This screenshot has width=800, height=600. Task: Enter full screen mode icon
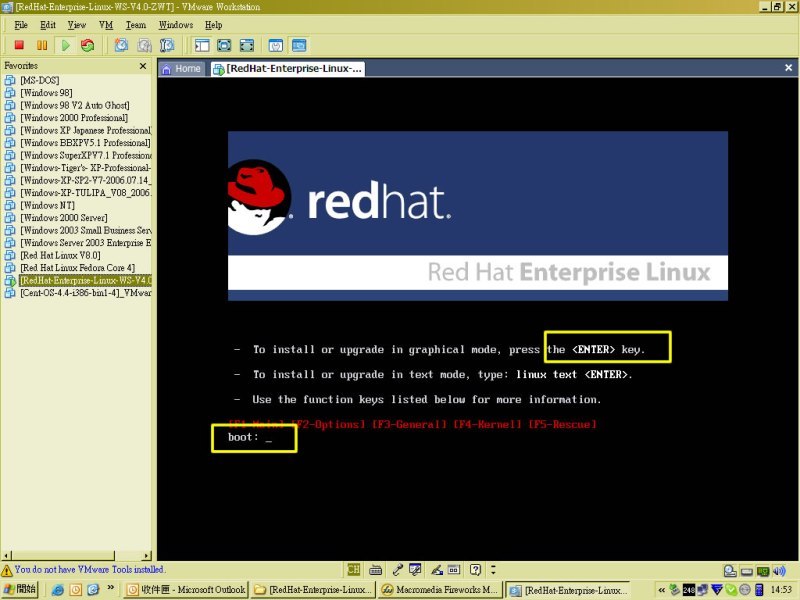pyautogui.click(x=246, y=45)
